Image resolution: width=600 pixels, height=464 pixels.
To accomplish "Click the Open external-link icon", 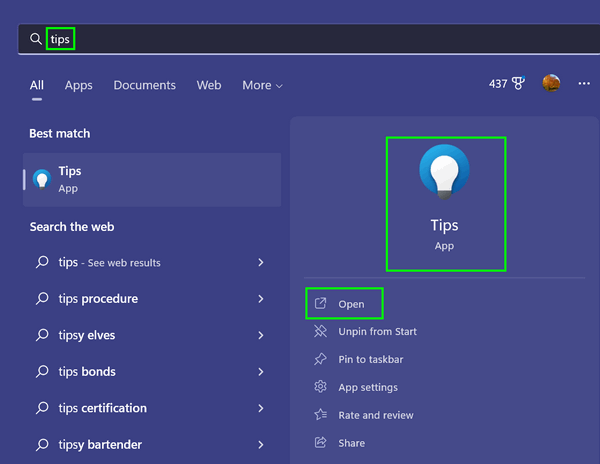I will tap(320, 304).
